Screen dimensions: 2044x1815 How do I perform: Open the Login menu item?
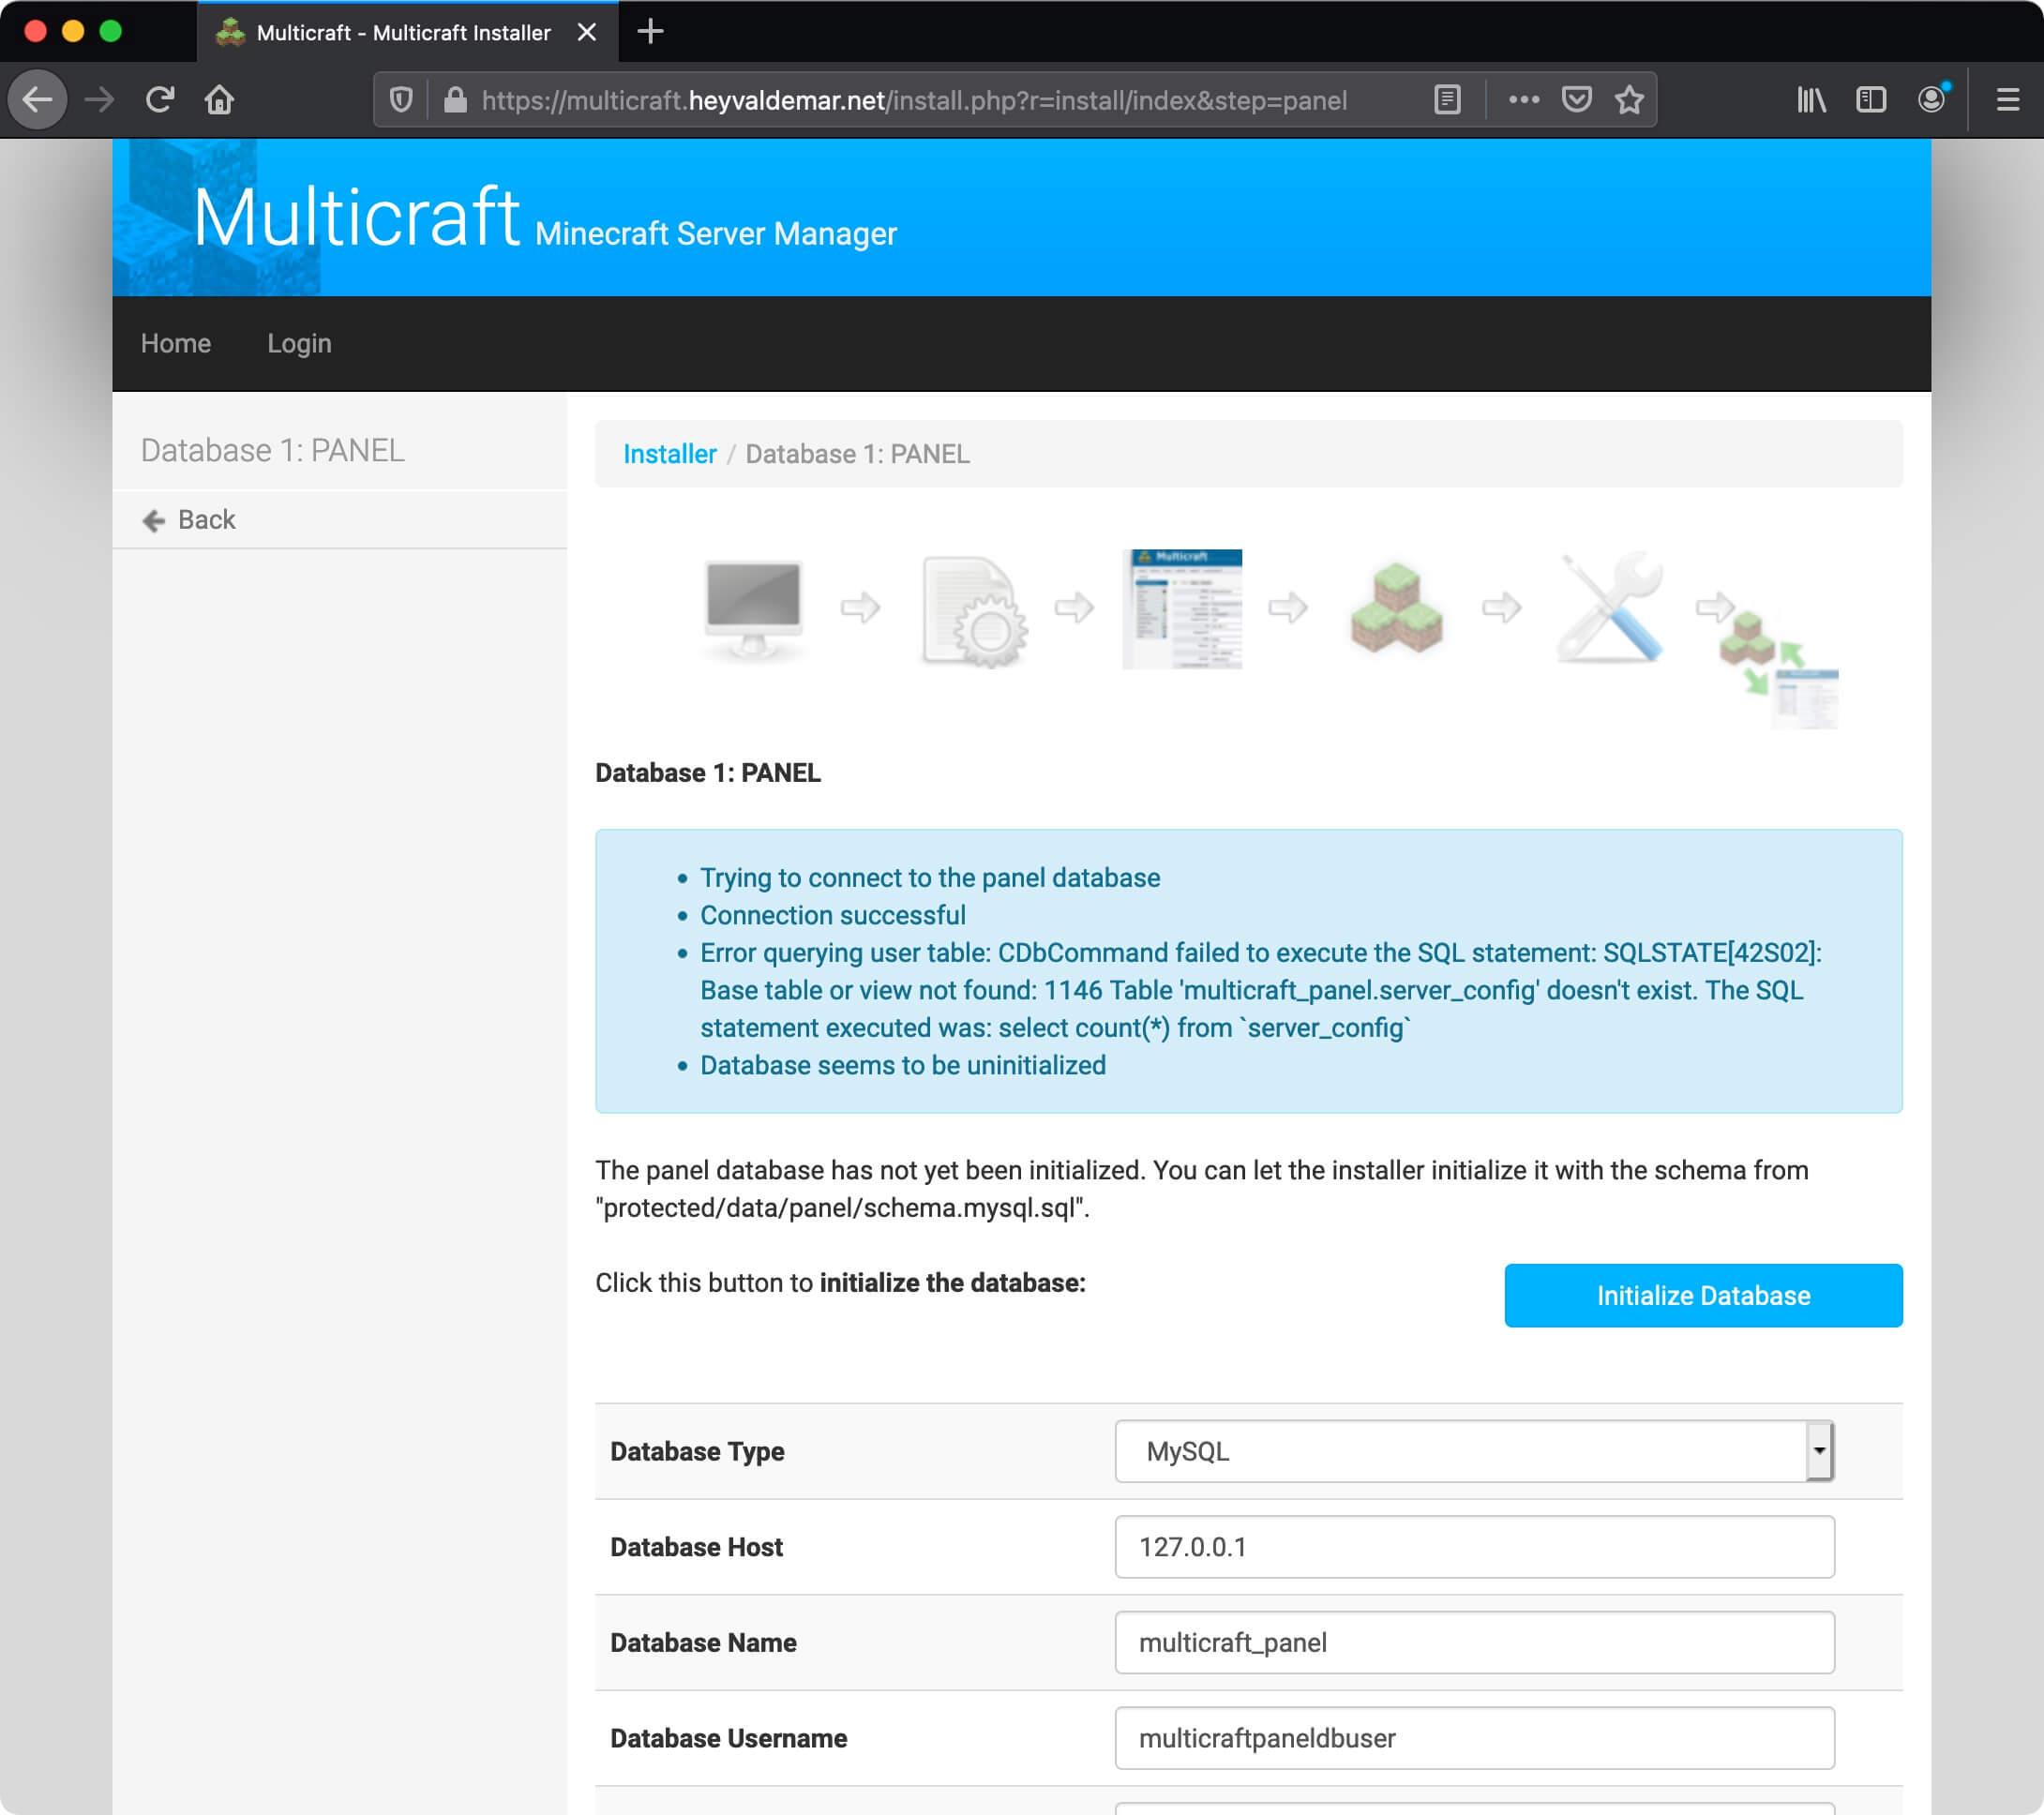[x=299, y=343]
